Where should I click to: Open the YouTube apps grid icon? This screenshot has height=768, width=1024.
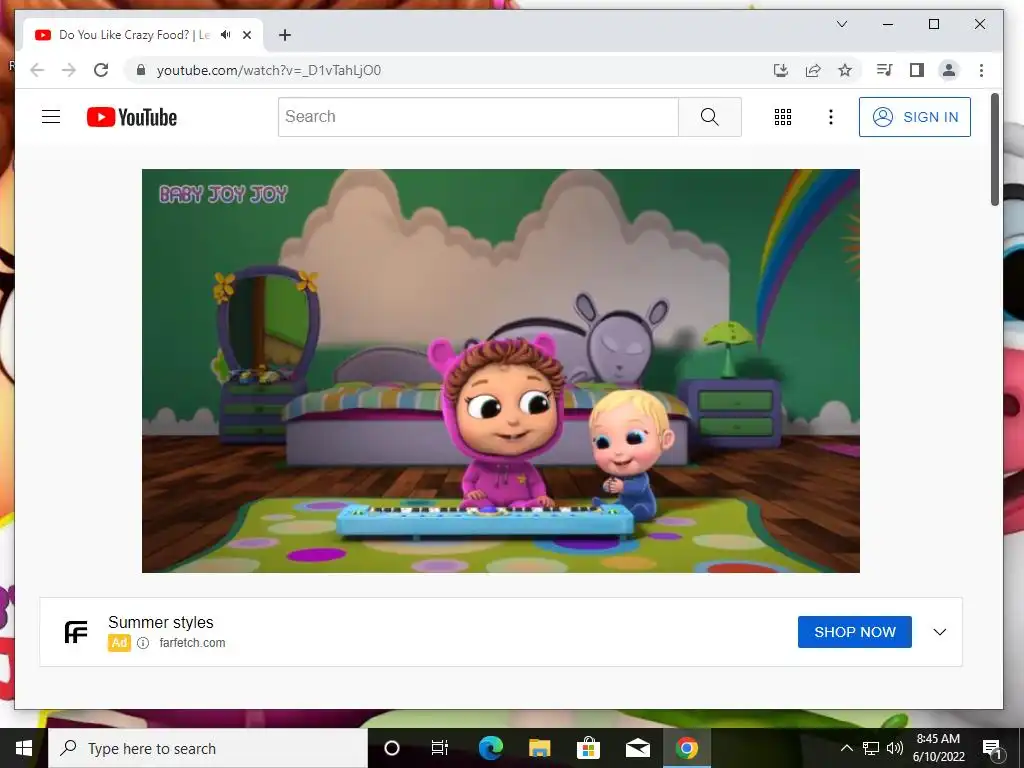click(783, 117)
